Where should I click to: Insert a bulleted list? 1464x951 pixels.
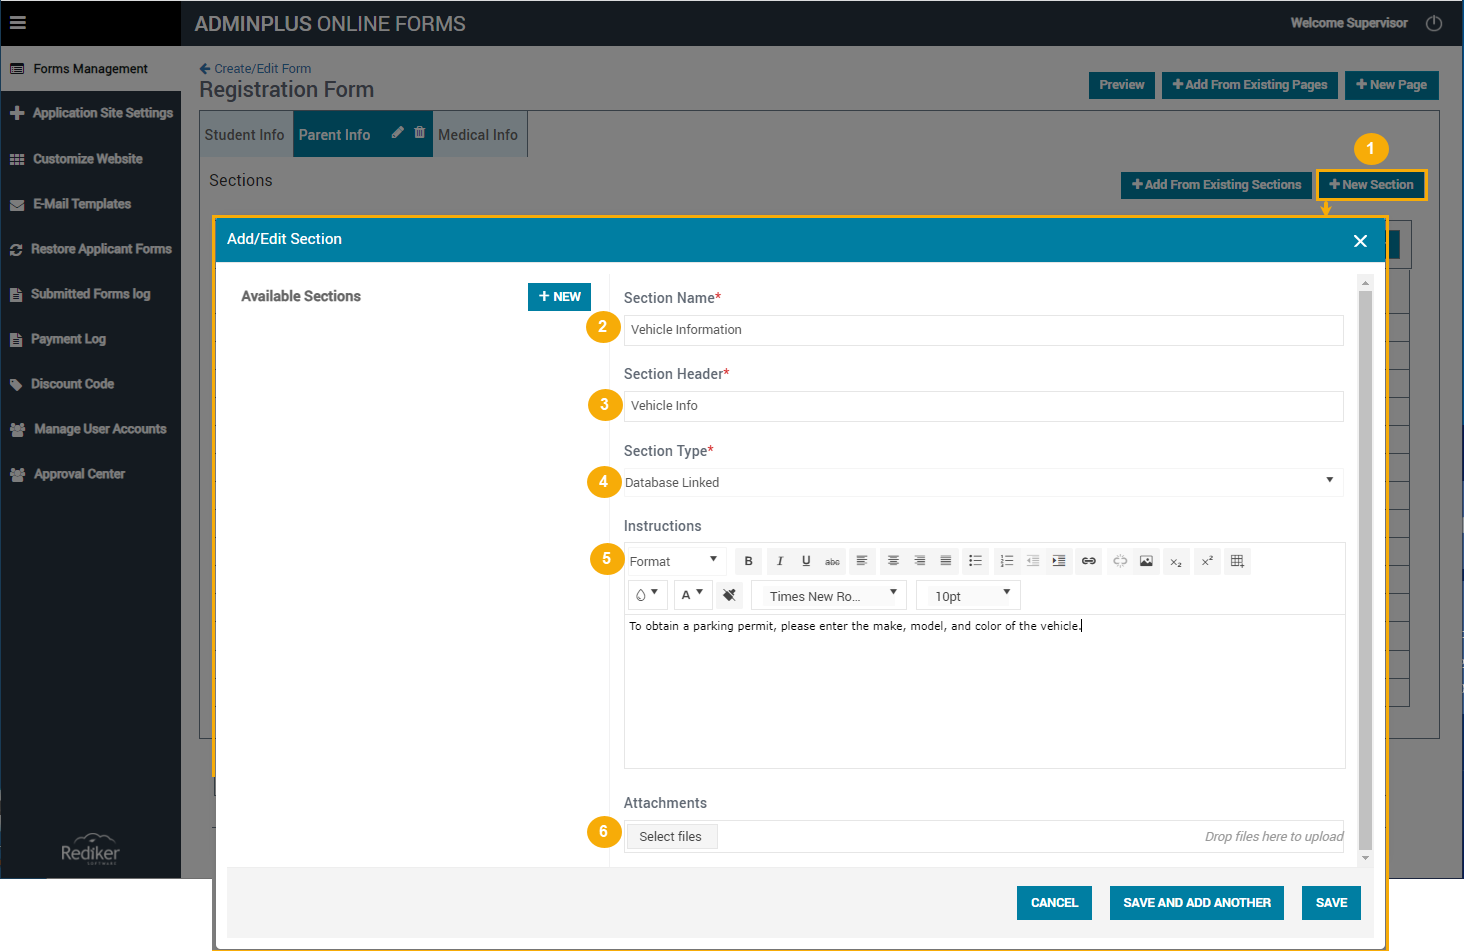pyautogui.click(x=975, y=561)
